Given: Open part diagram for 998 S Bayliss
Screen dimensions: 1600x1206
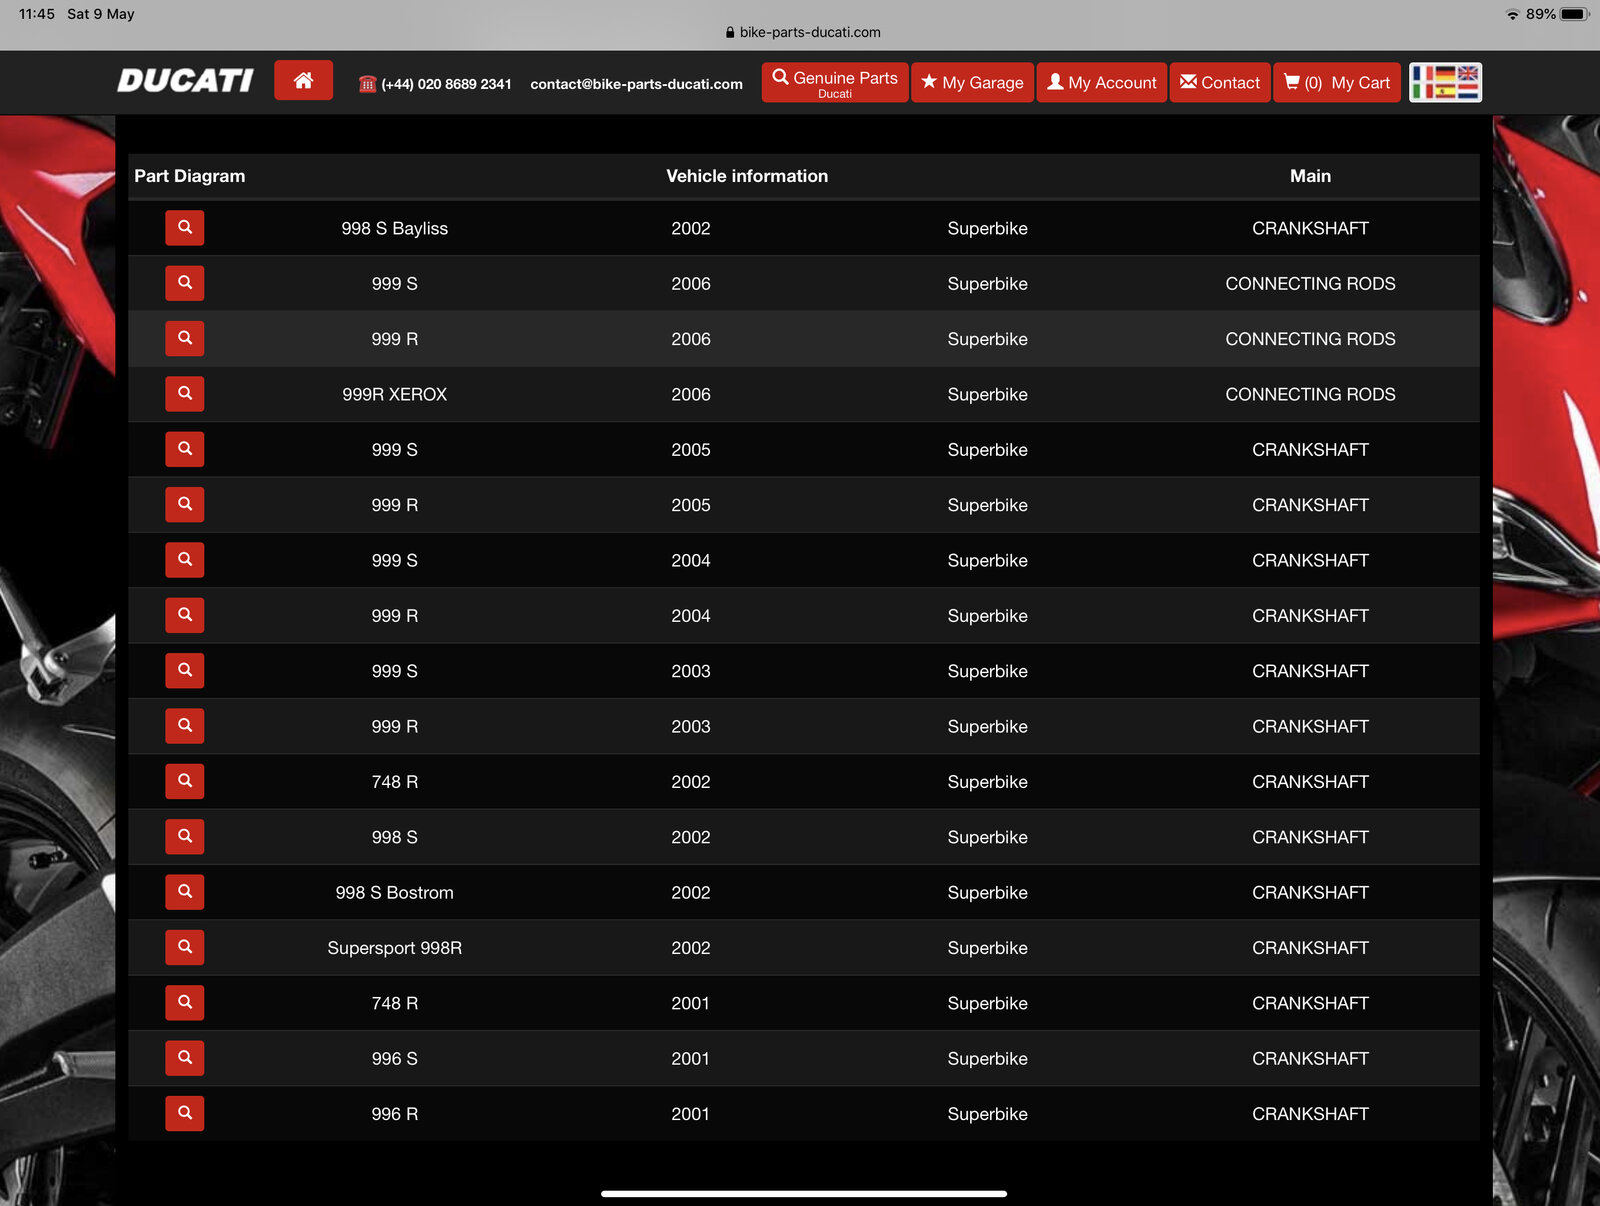Looking at the screenshot, I should tap(185, 228).
